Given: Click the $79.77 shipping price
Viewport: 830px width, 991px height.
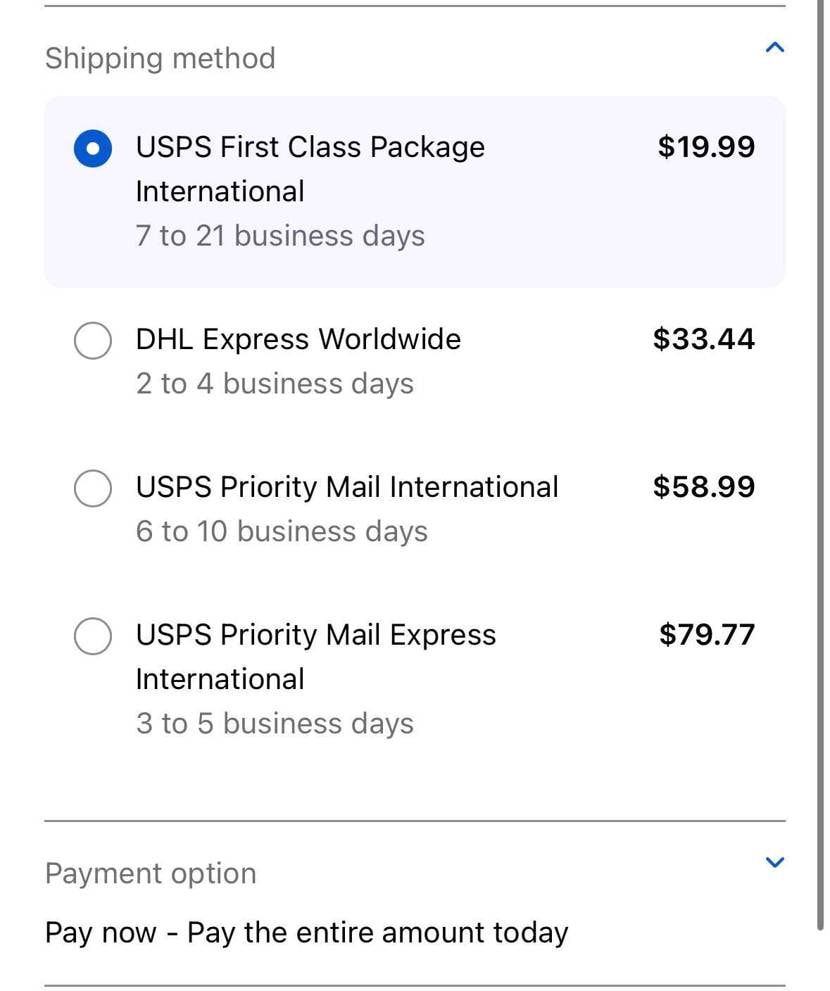Looking at the screenshot, I should coord(707,635).
